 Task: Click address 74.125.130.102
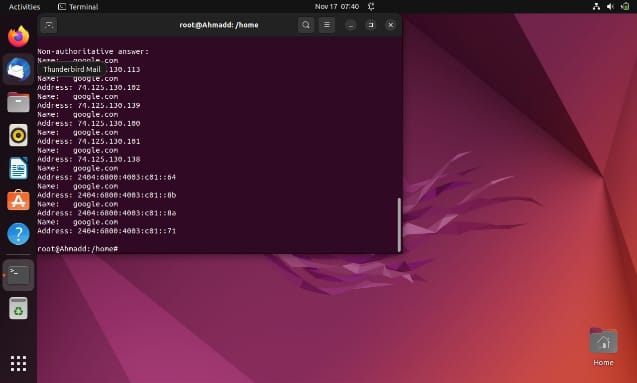(109, 87)
